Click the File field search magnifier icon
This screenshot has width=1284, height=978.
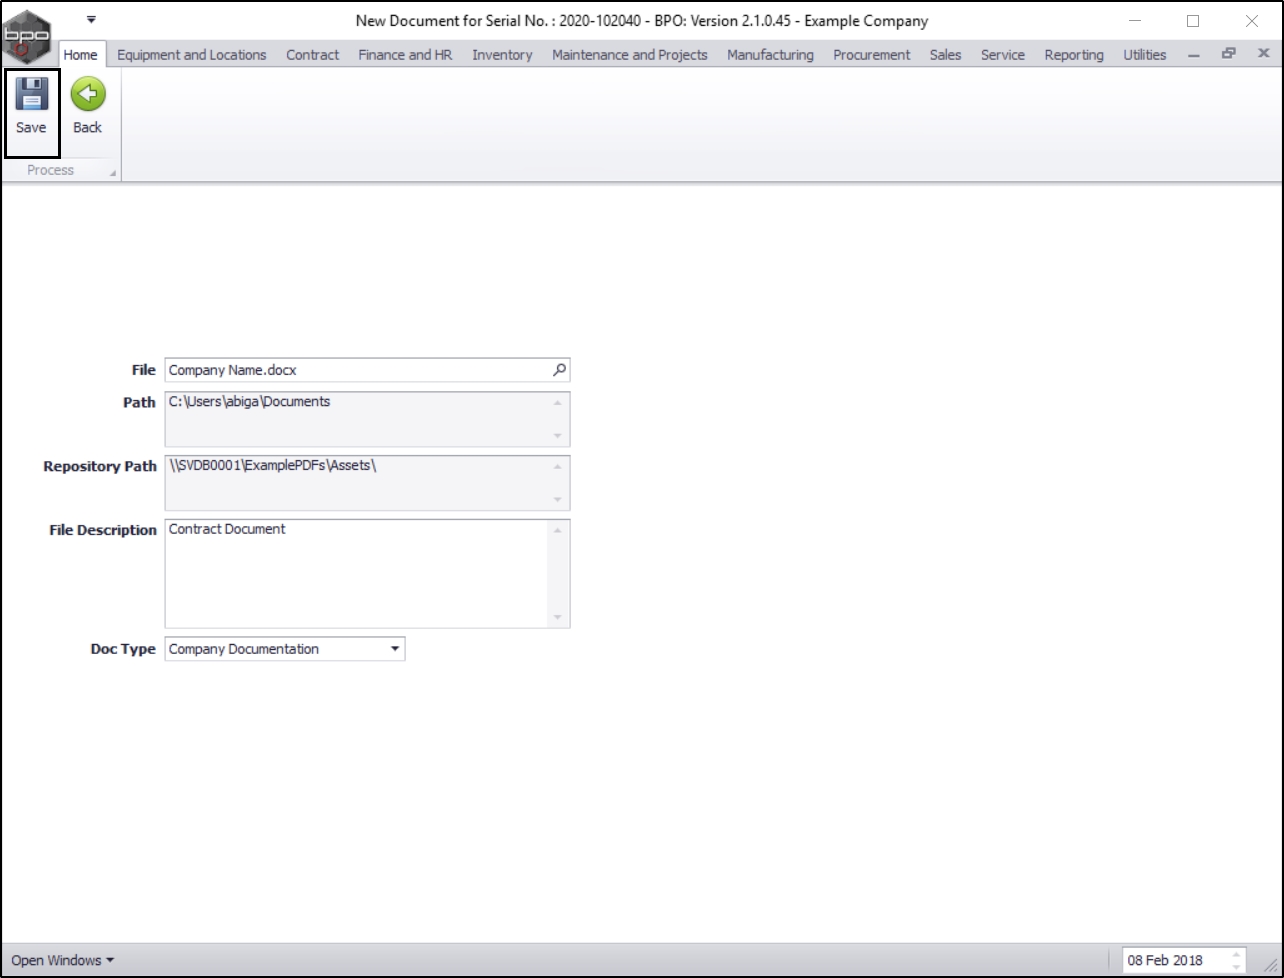click(560, 370)
